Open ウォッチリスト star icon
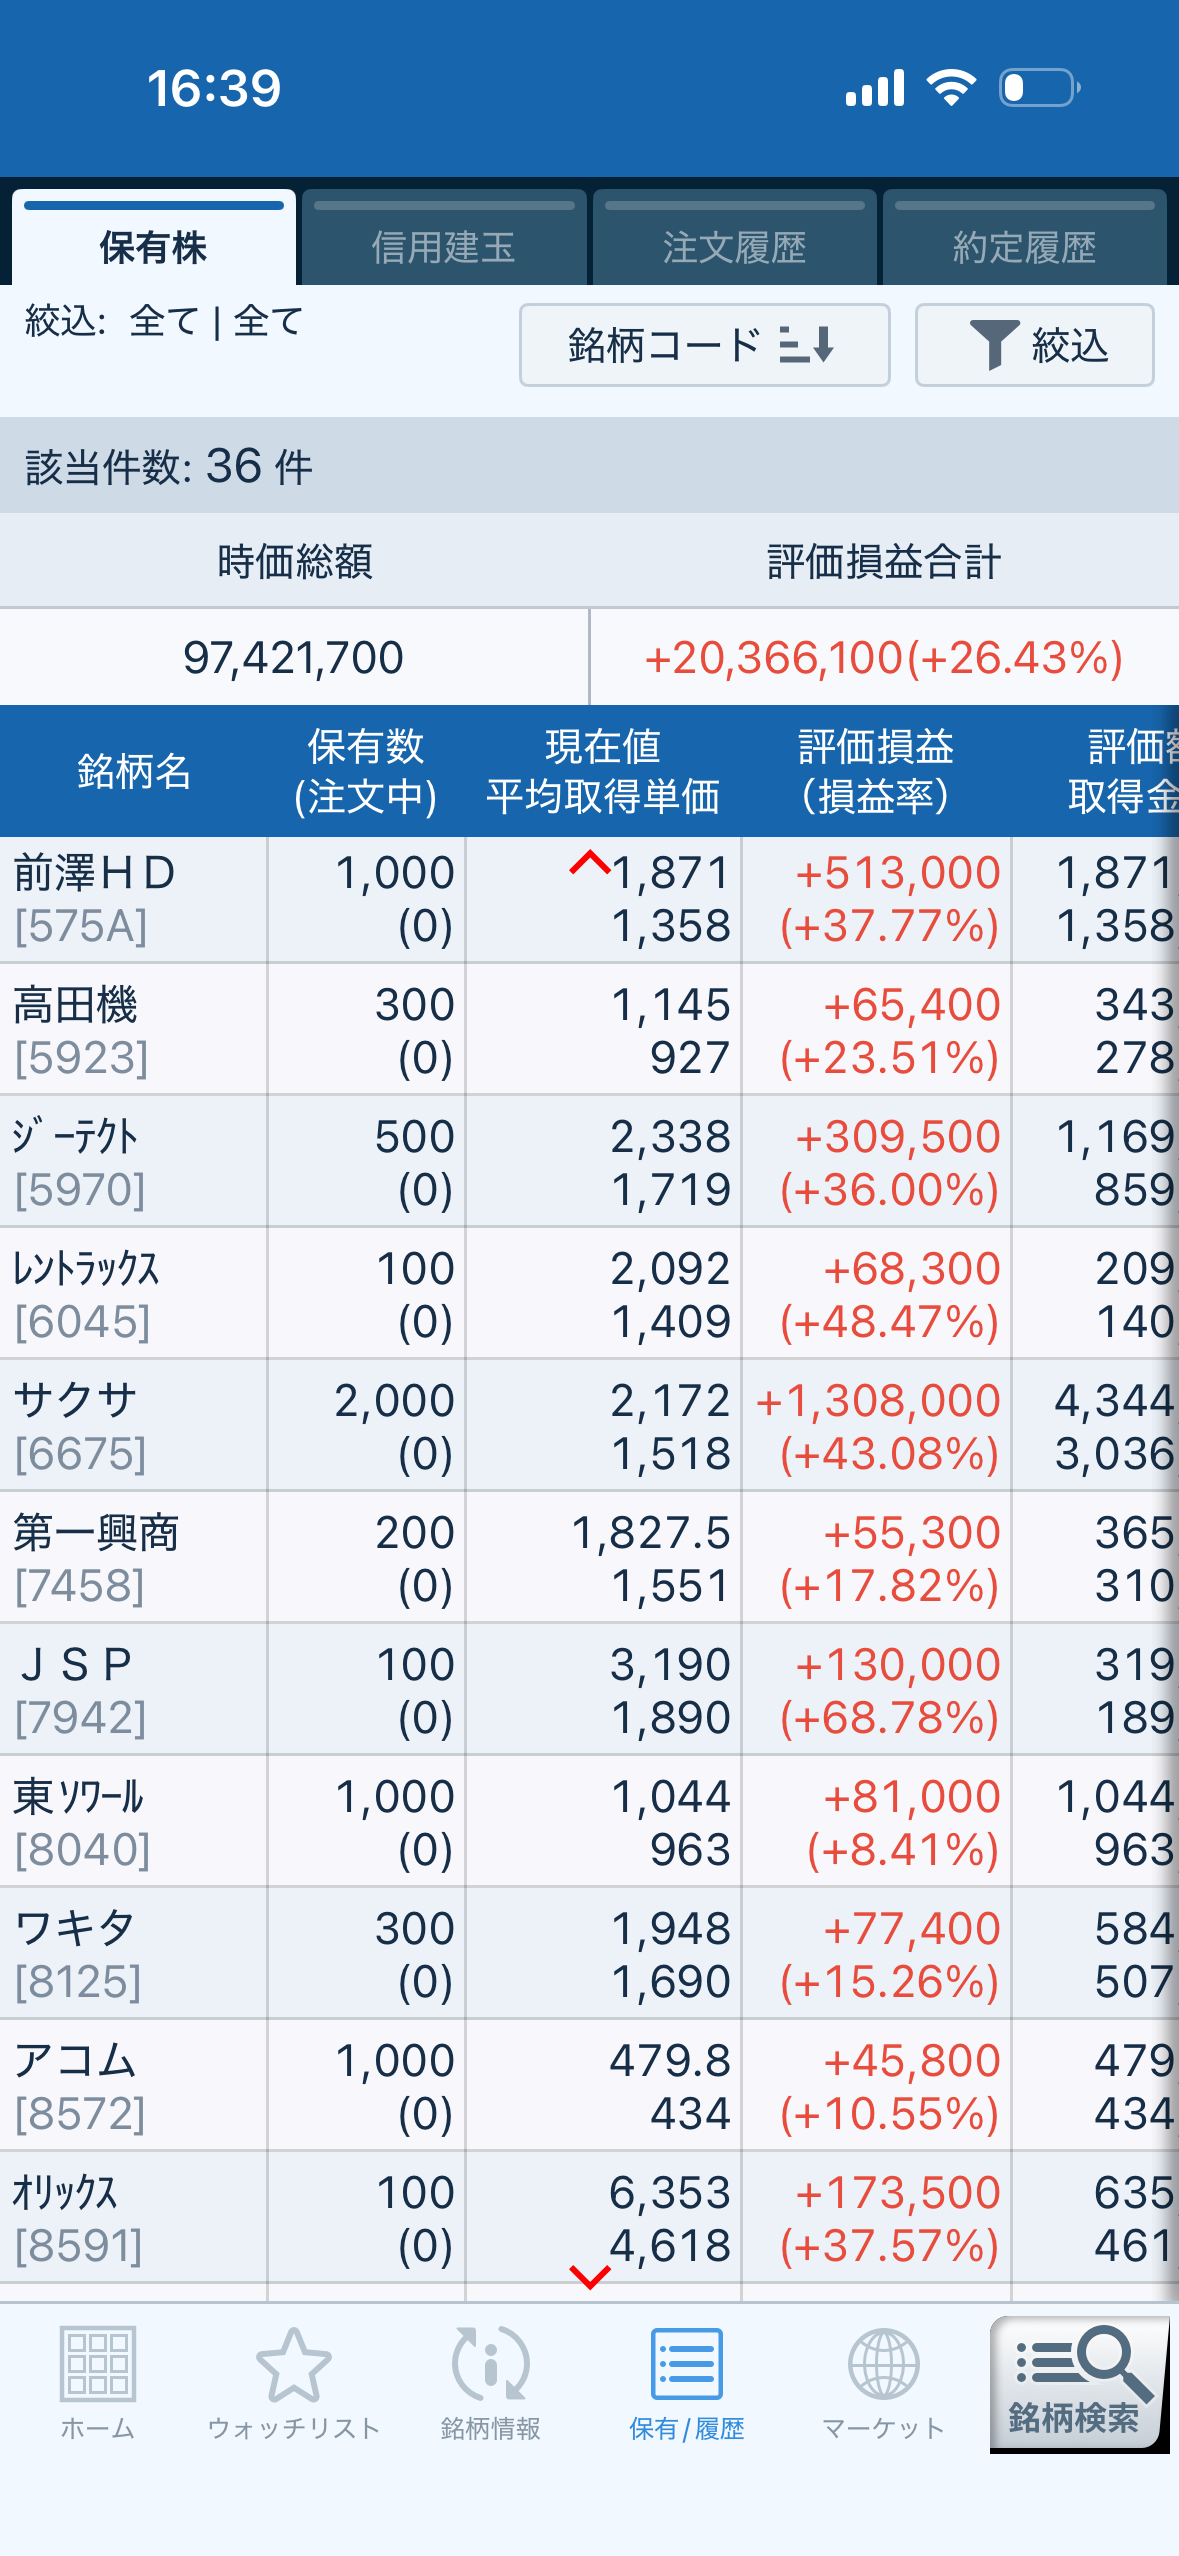 (x=293, y=2364)
